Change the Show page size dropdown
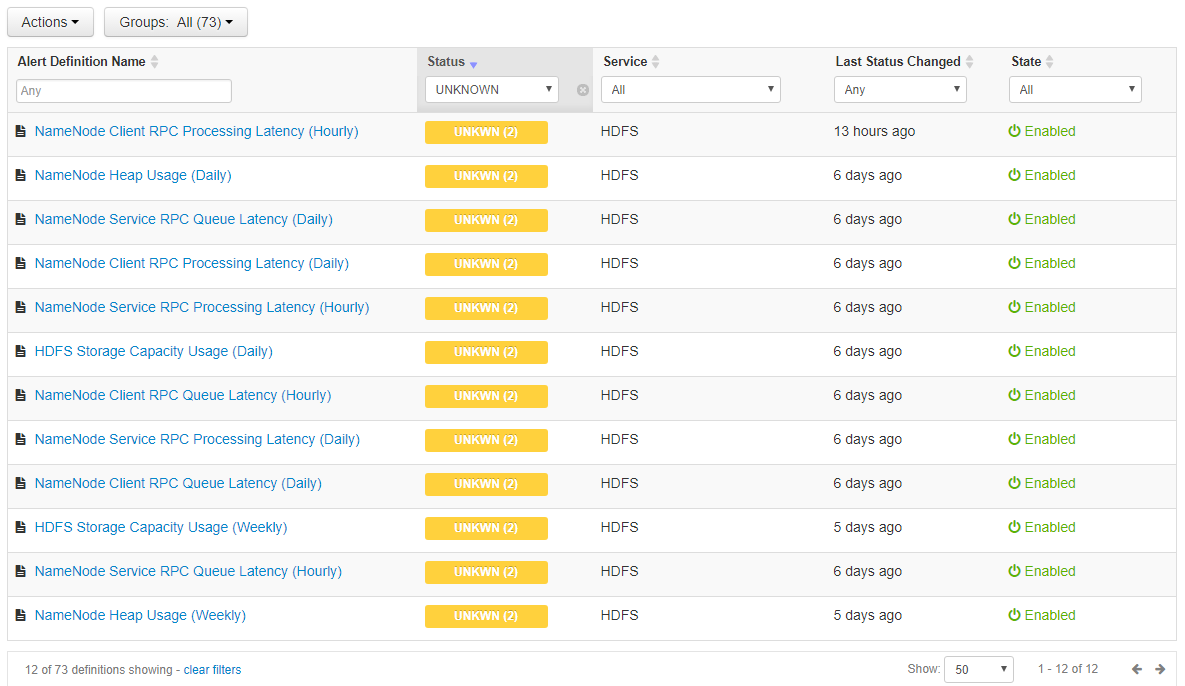1185x686 pixels. [x=978, y=669]
